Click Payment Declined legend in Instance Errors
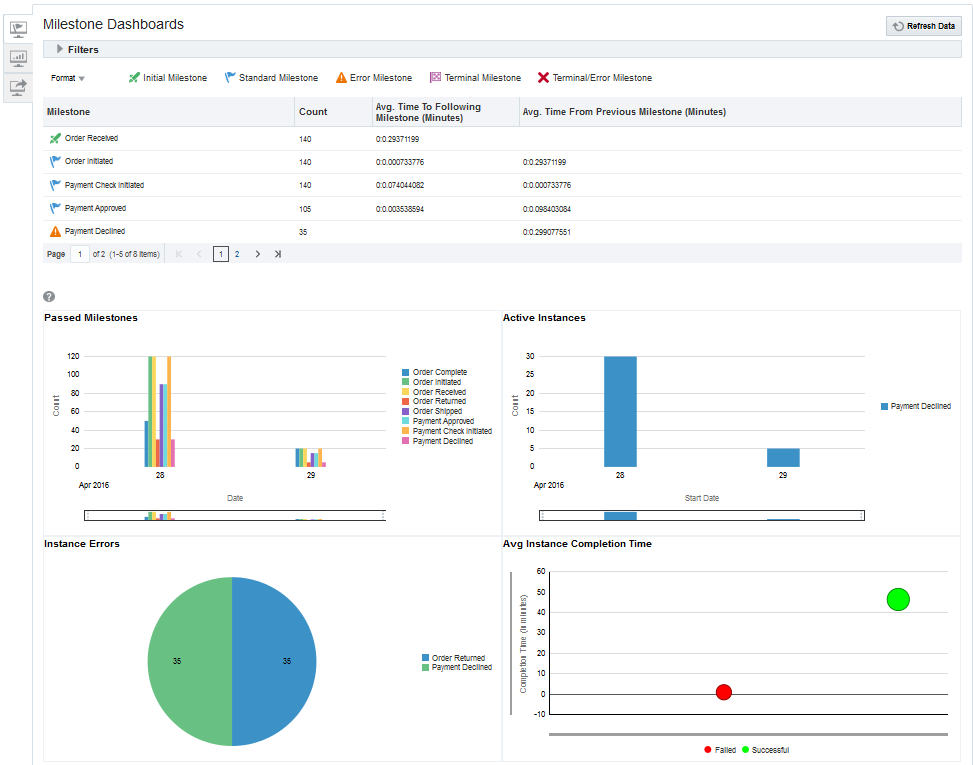The width and height of the screenshot is (973, 765). point(457,668)
